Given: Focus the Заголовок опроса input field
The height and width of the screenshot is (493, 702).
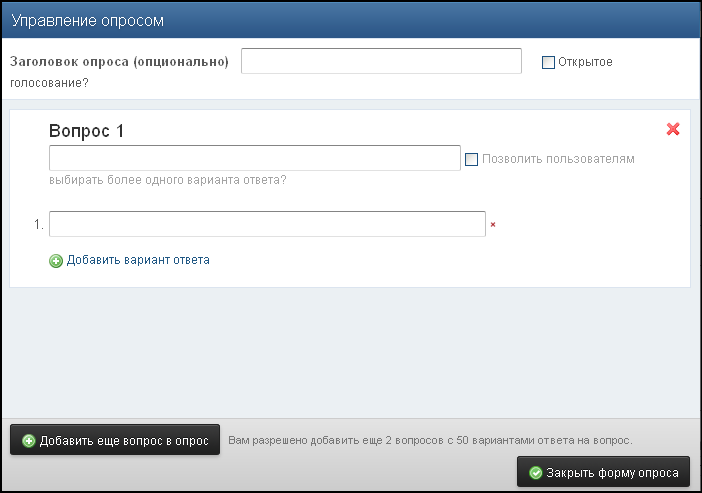Looking at the screenshot, I should pyautogui.click(x=381, y=61).
